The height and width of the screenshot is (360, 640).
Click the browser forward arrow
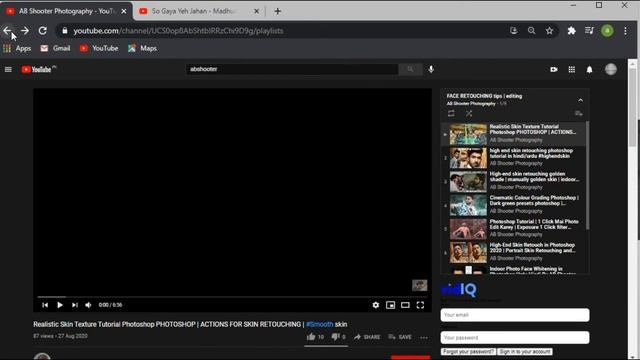point(25,31)
